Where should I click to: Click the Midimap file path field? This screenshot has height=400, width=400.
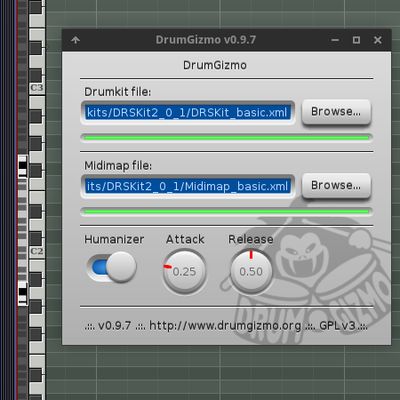coord(188,186)
